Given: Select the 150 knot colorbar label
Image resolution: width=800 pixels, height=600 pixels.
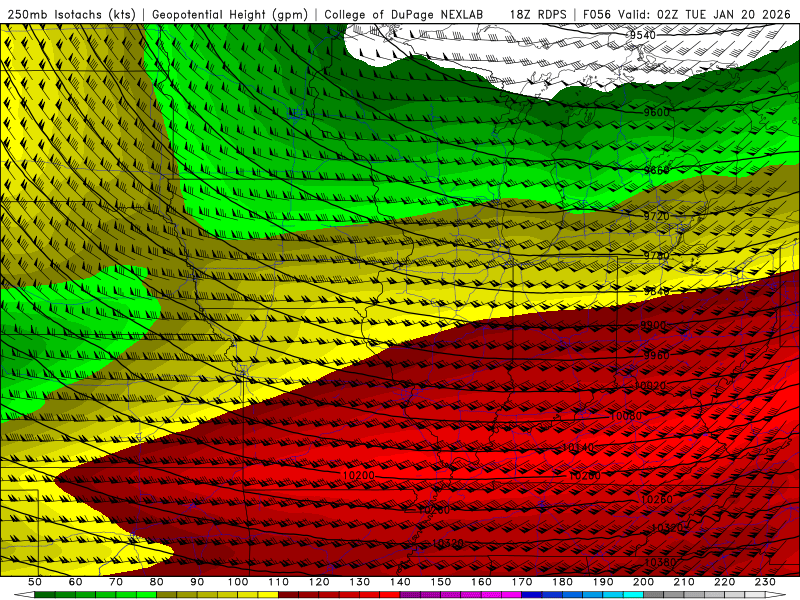Looking at the screenshot, I should tap(441, 582).
